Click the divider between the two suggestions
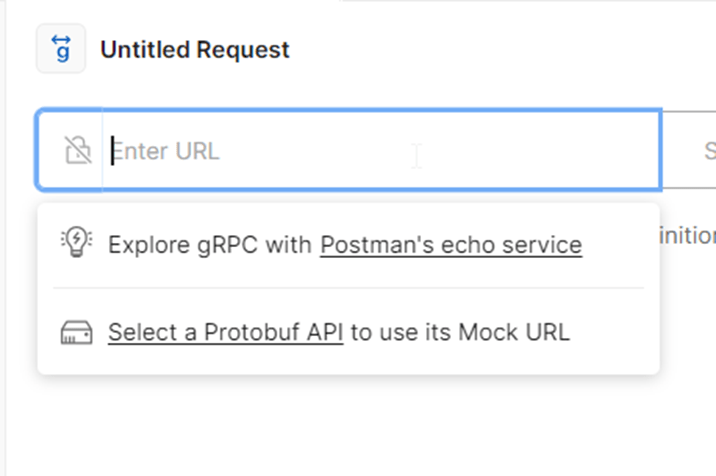The width and height of the screenshot is (716, 476). (x=348, y=288)
